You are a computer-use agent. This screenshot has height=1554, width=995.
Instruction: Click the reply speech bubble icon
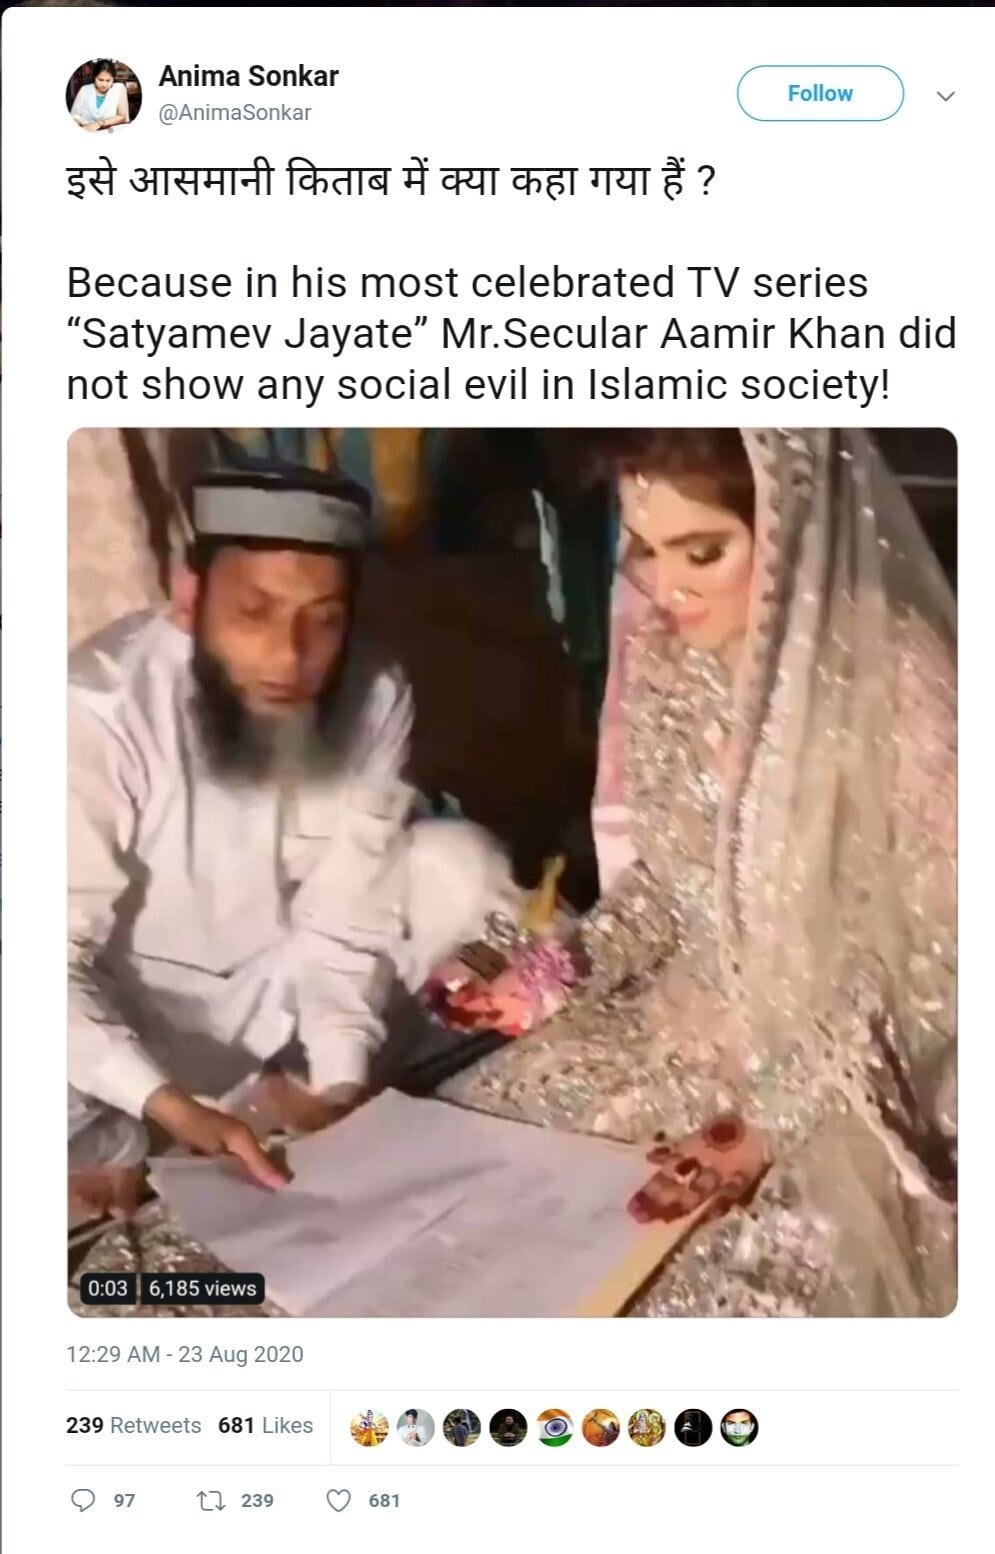point(84,1500)
